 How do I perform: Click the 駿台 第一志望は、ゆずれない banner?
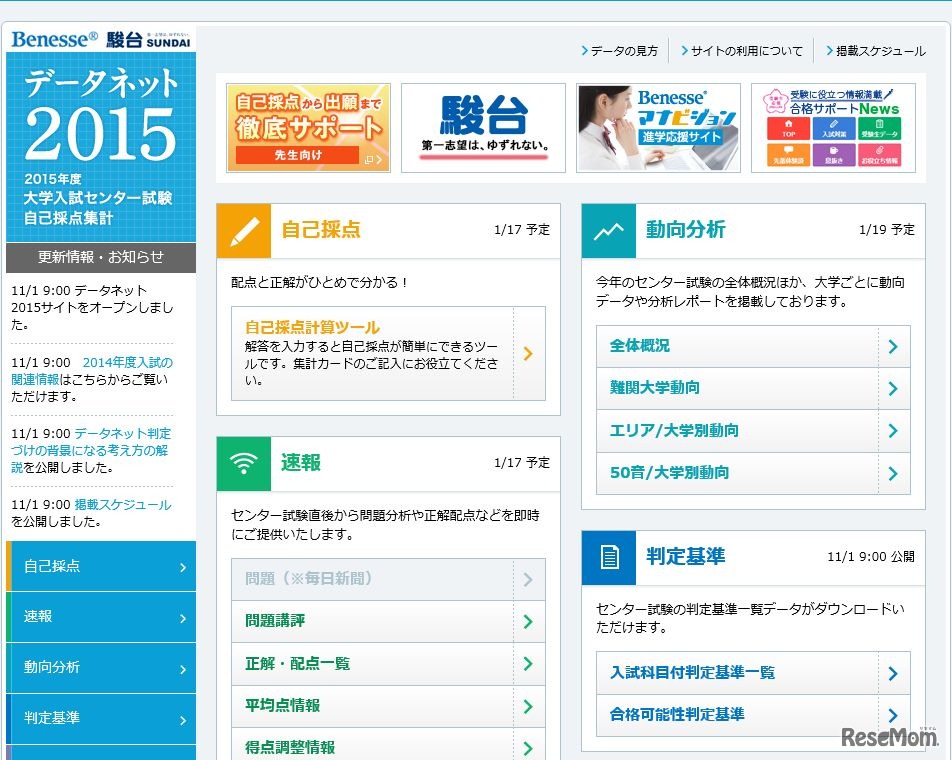coord(483,125)
